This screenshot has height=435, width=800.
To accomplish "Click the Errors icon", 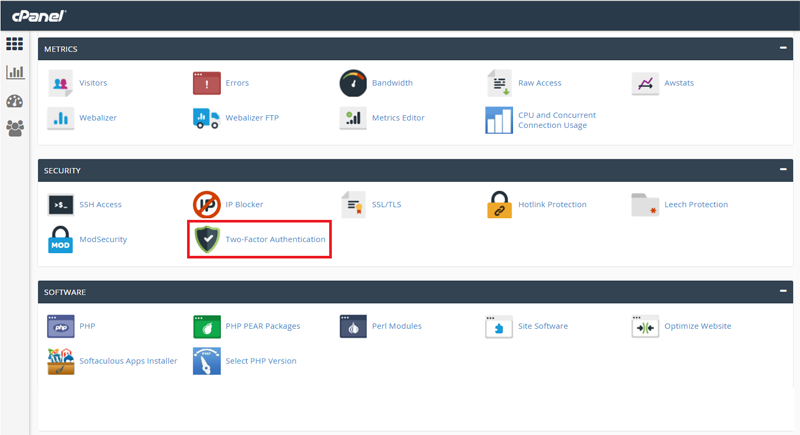I will pyautogui.click(x=207, y=83).
